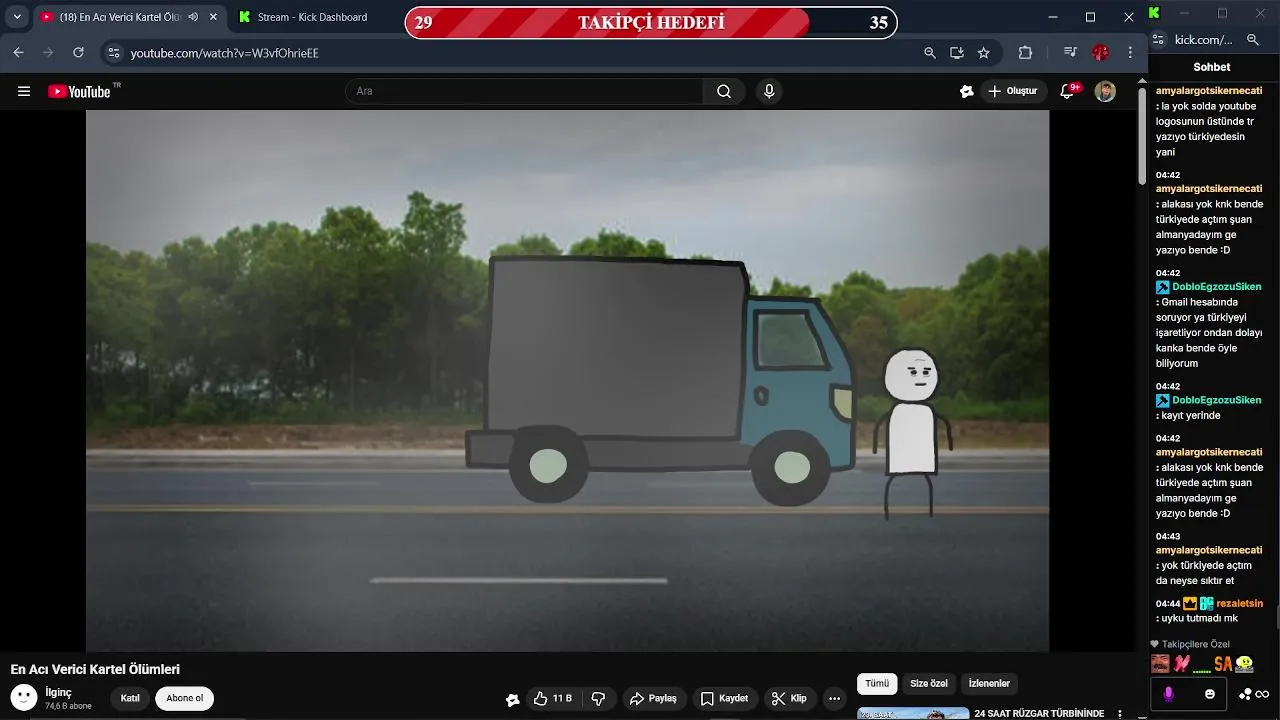Open Chrome extensions puzzle icon
1280x720 pixels.
(x=1025, y=52)
